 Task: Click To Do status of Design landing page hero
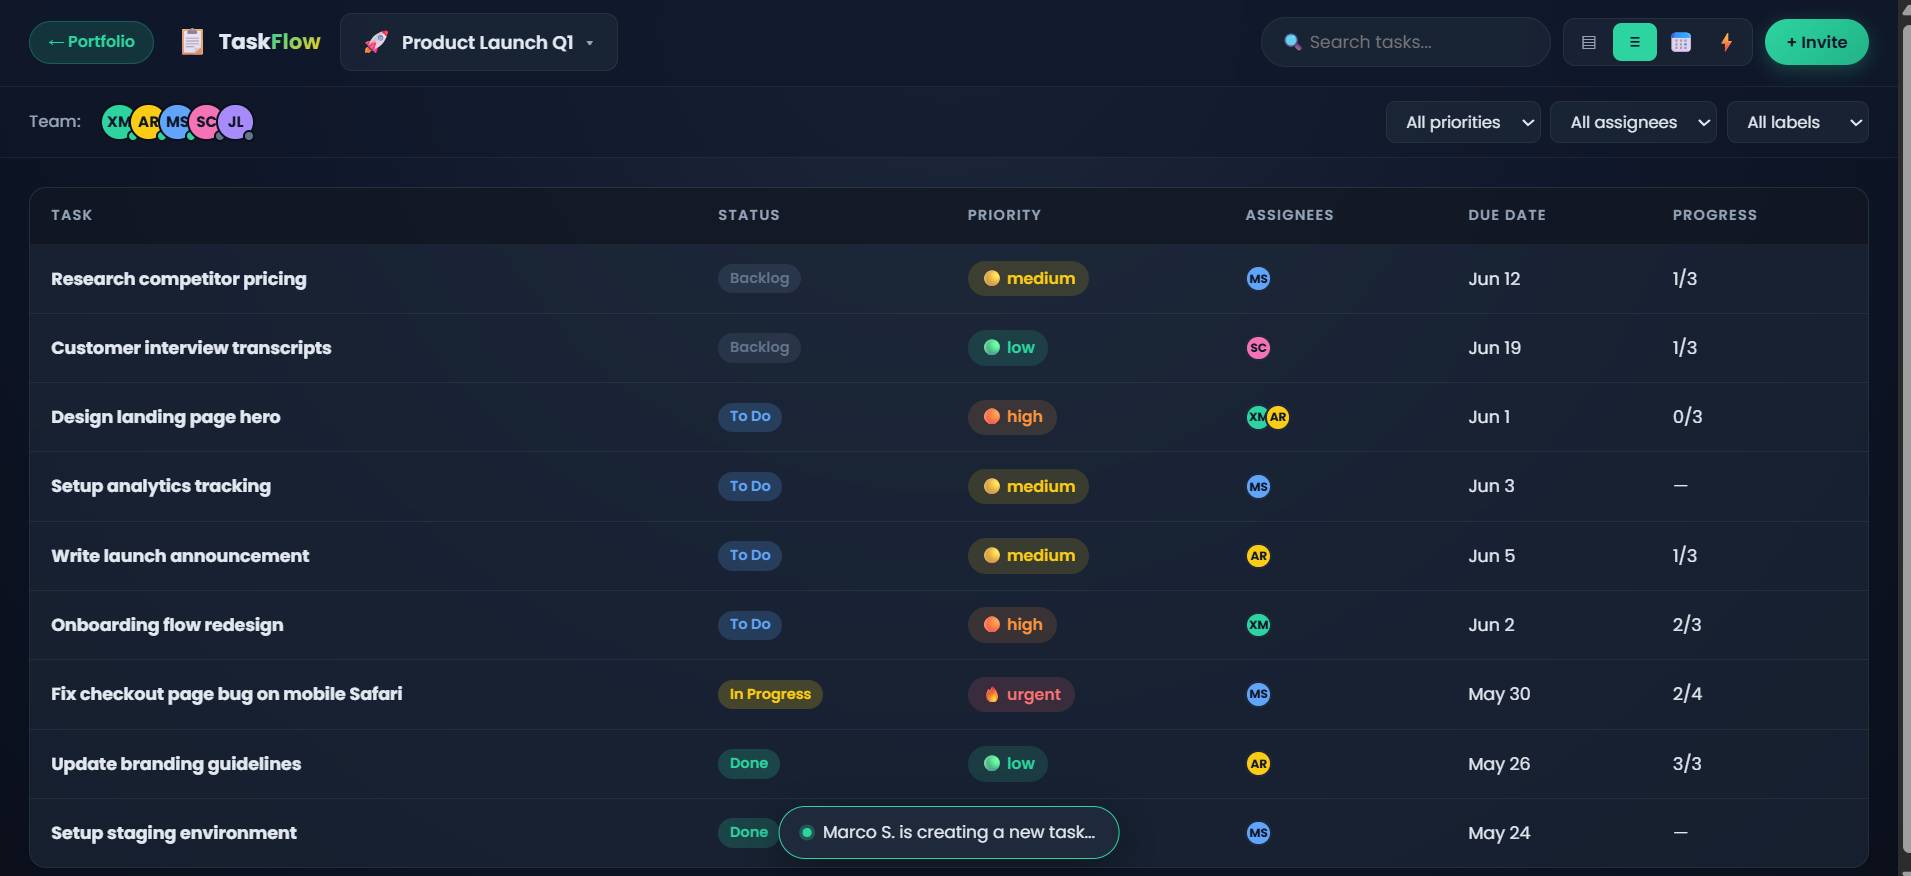pos(750,416)
